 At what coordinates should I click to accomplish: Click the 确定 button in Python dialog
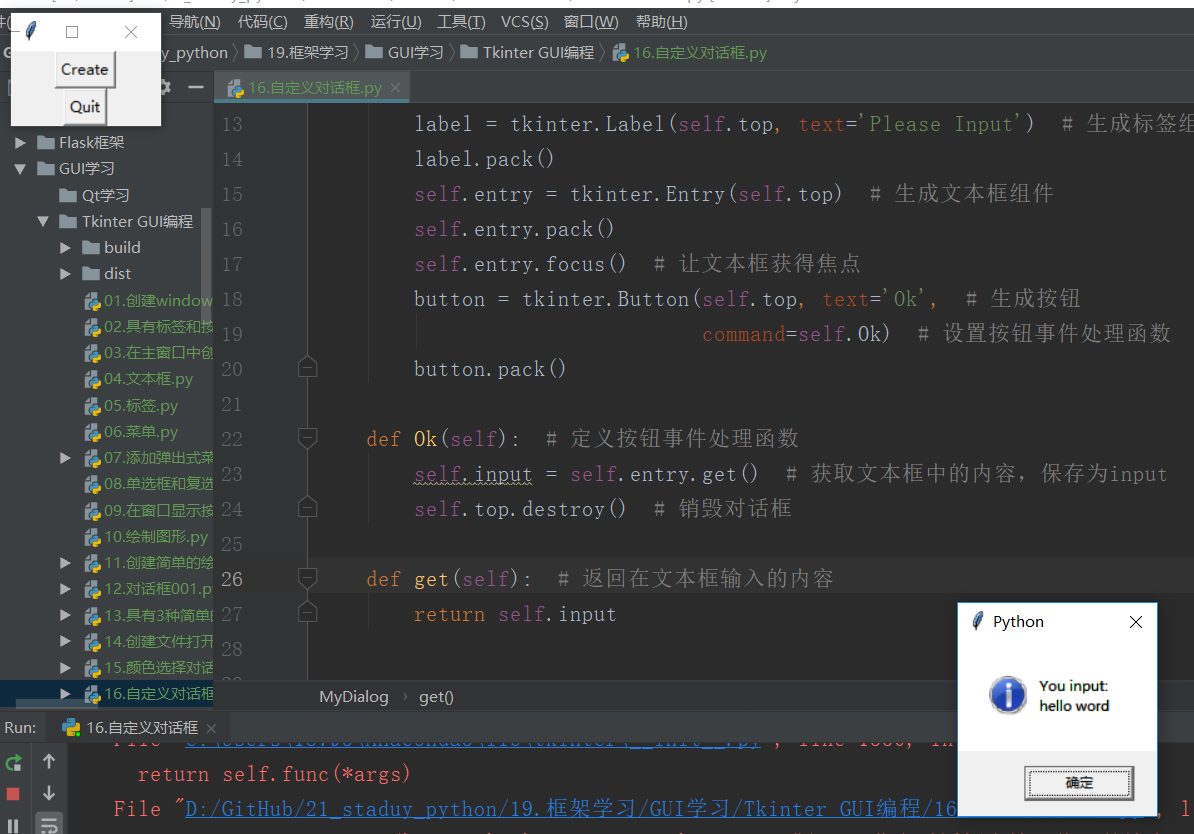coord(1078,783)
